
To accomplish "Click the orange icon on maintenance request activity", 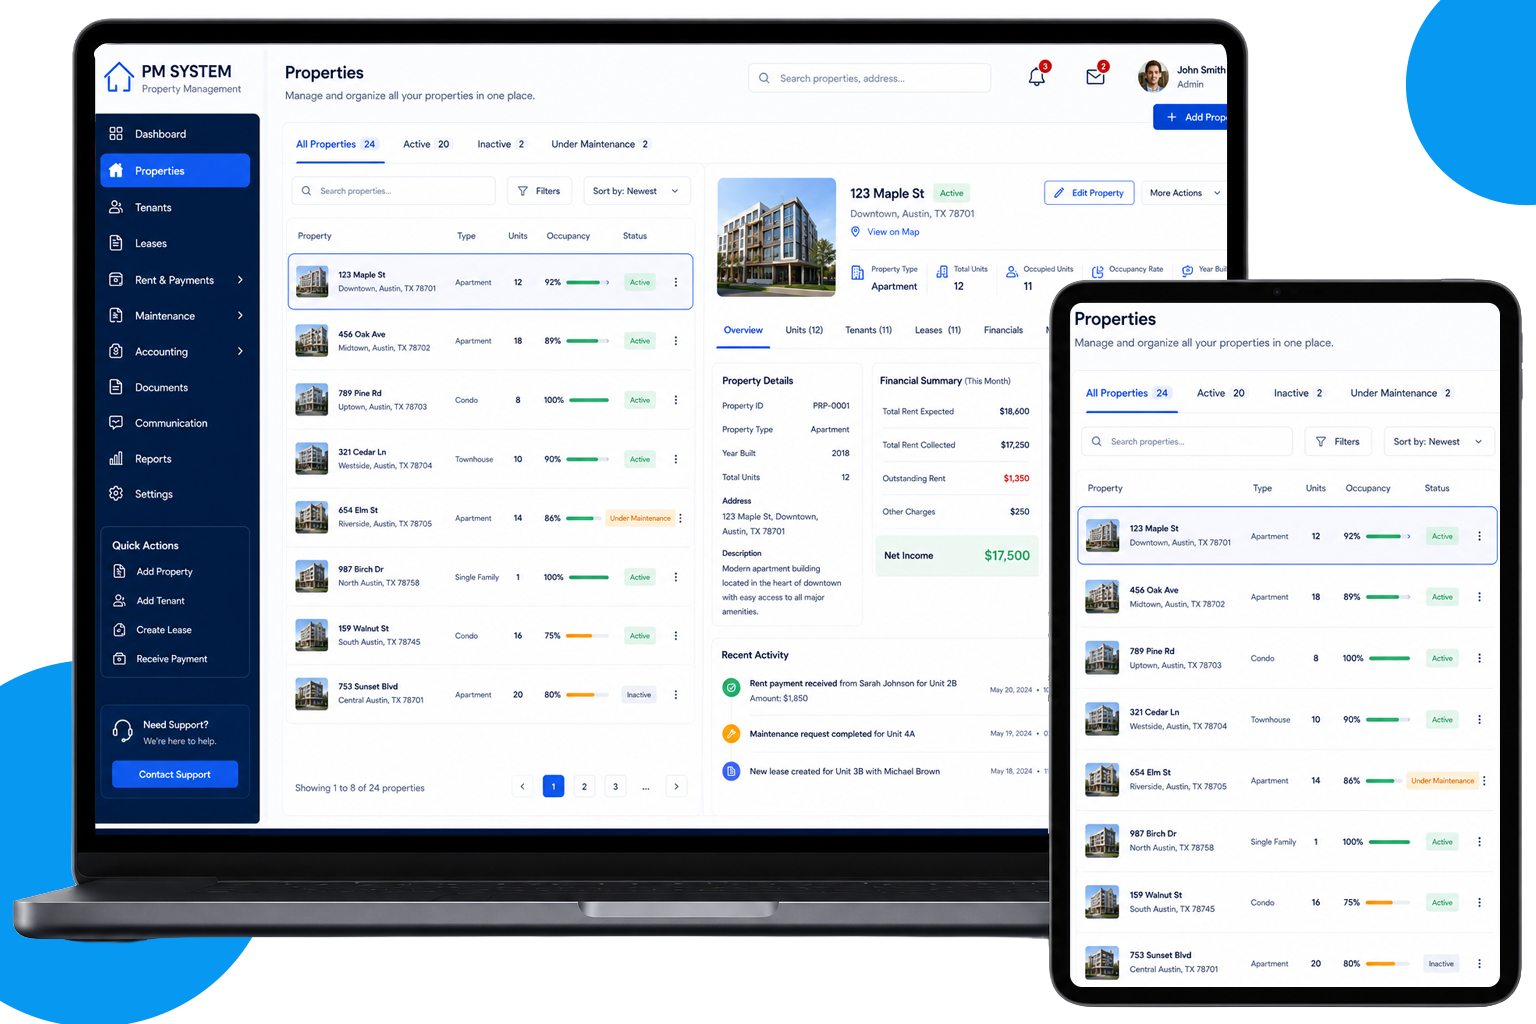I will pyautogui.click(x=731, y=733).
